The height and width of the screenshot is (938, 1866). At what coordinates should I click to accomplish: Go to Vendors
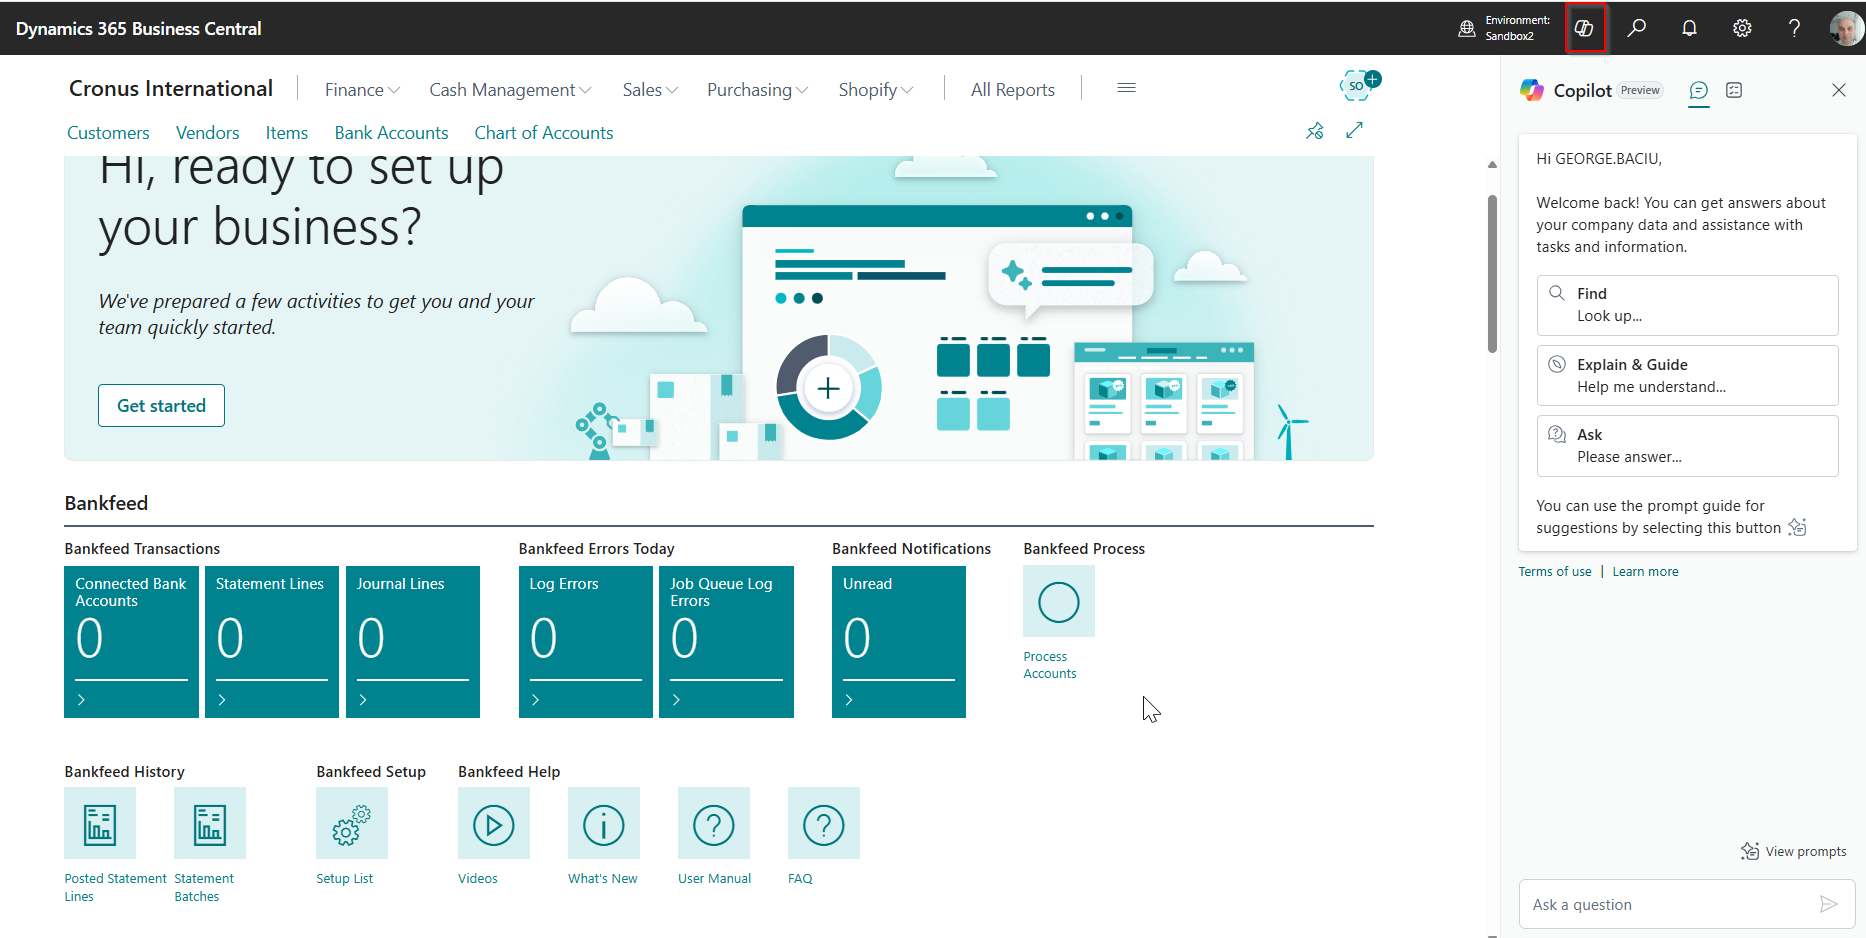pyautogui.click(x=208, y=133)
